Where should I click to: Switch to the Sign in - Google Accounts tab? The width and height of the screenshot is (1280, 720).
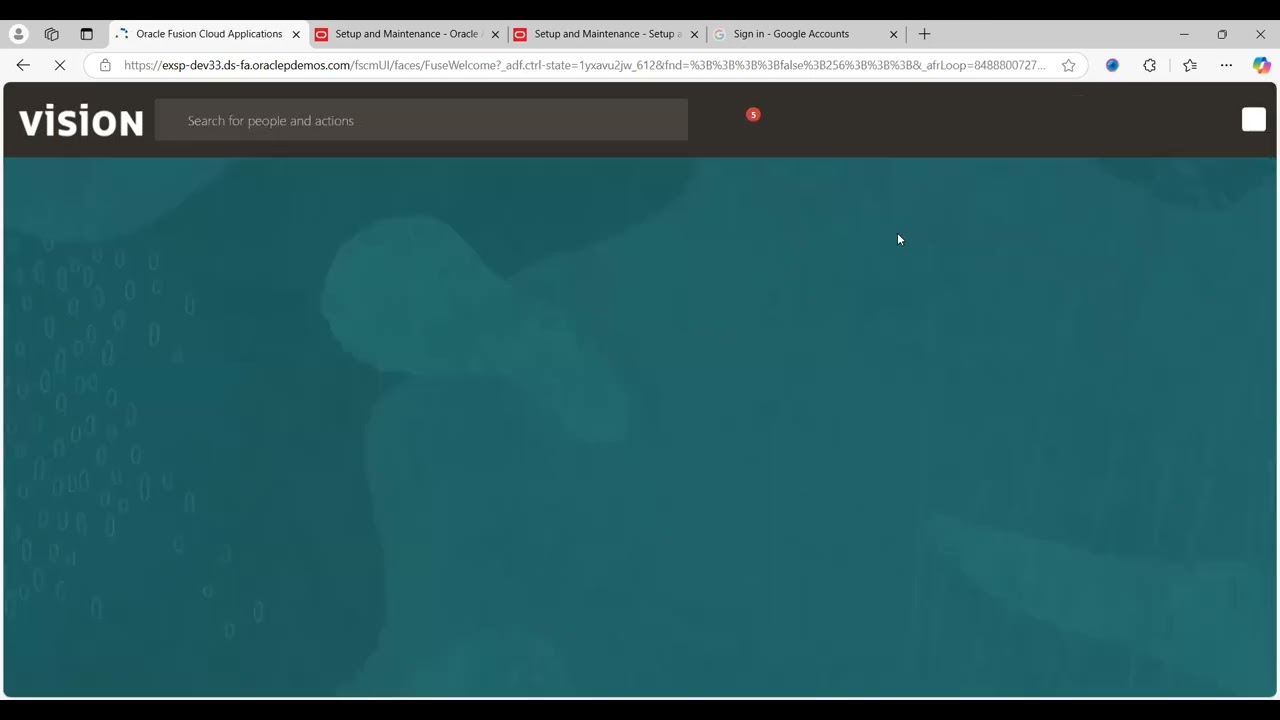click(x=806, y=34)
